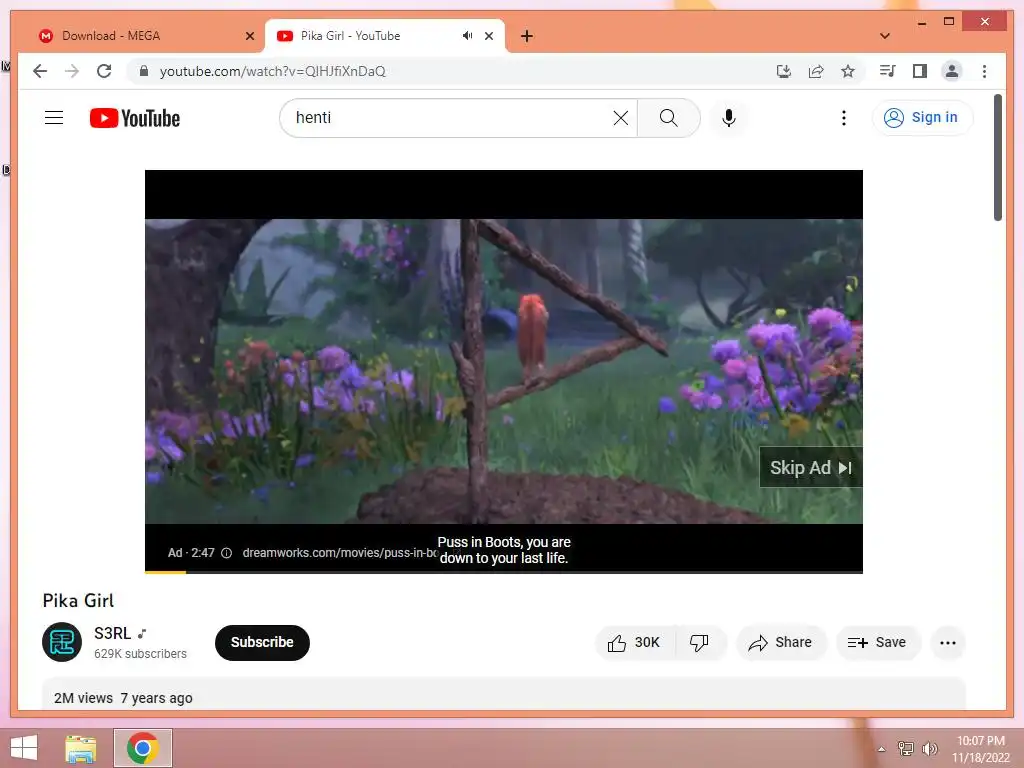
Task: Open the network tray icon
Action: click(905, 748)
